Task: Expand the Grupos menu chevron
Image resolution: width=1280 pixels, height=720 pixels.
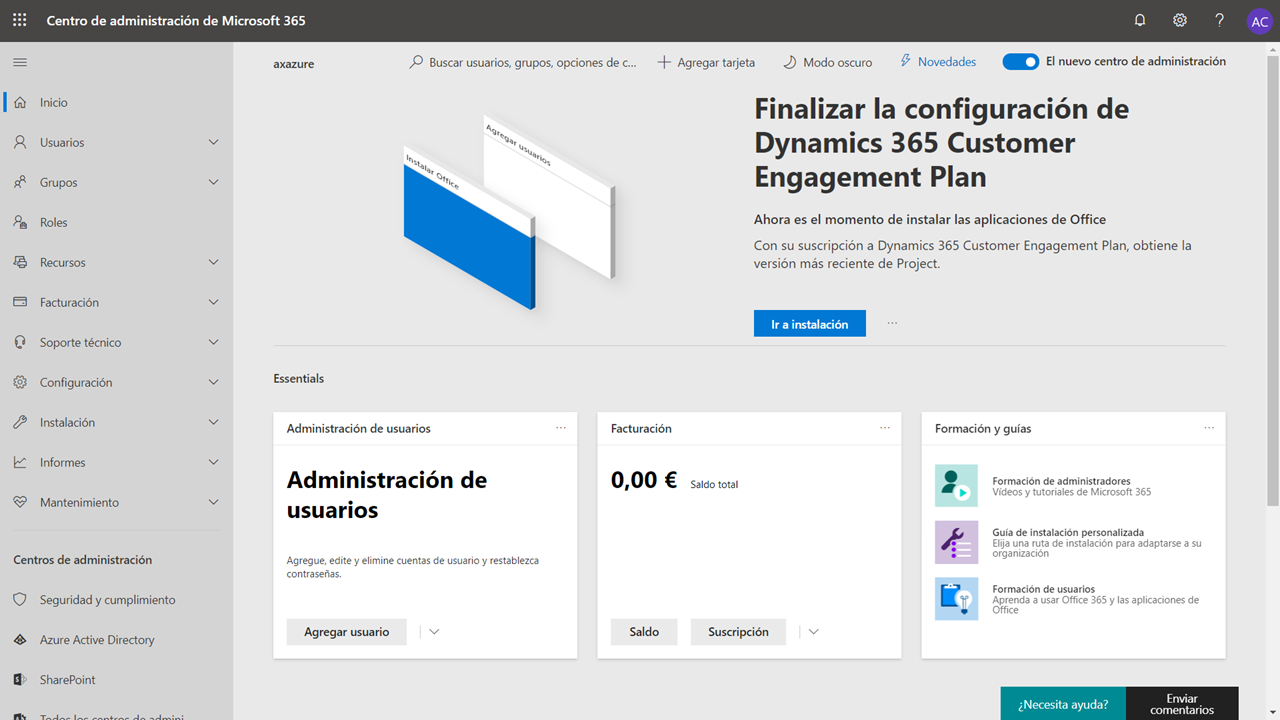Action: (x=213, y=182)
